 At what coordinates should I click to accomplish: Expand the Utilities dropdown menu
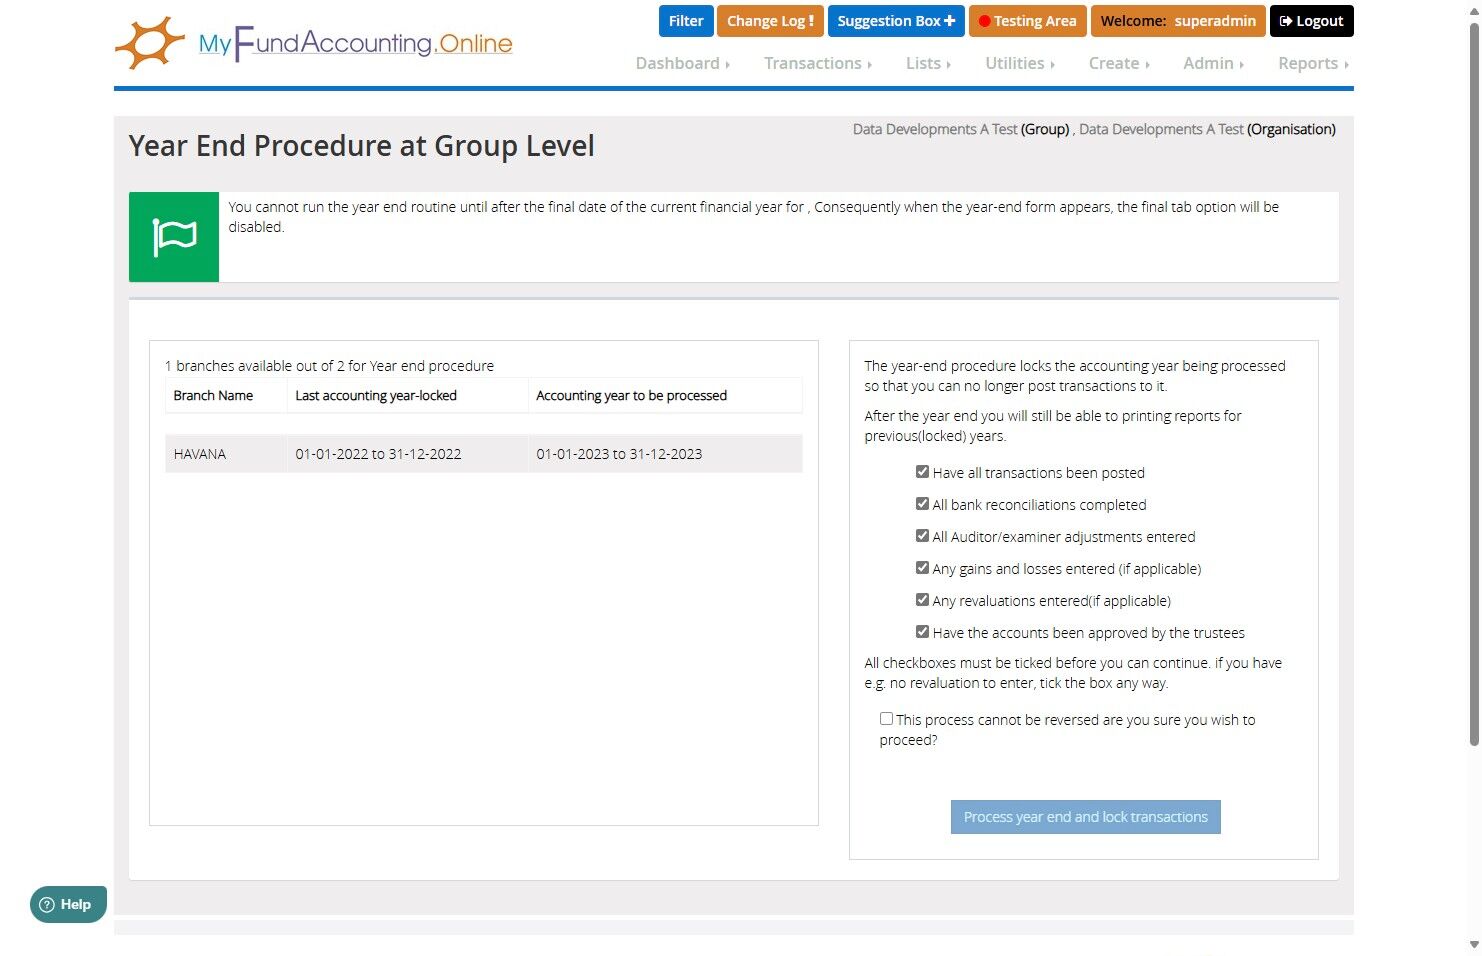(1019, 63)
